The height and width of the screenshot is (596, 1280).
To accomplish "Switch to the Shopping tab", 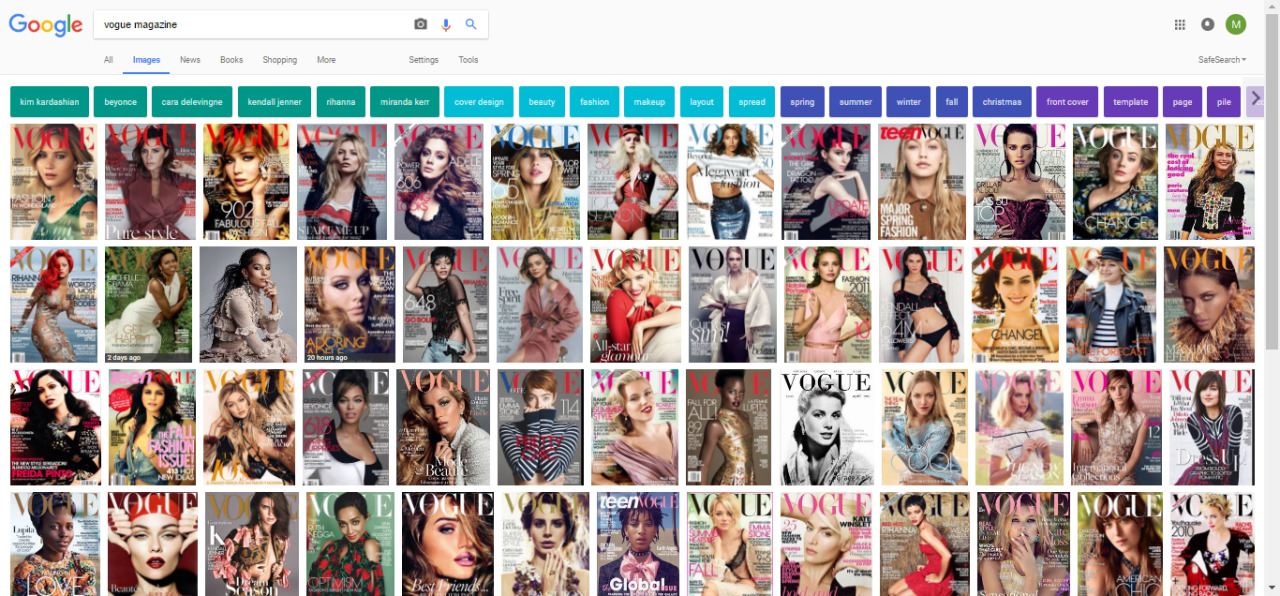I will coord(280,60).
